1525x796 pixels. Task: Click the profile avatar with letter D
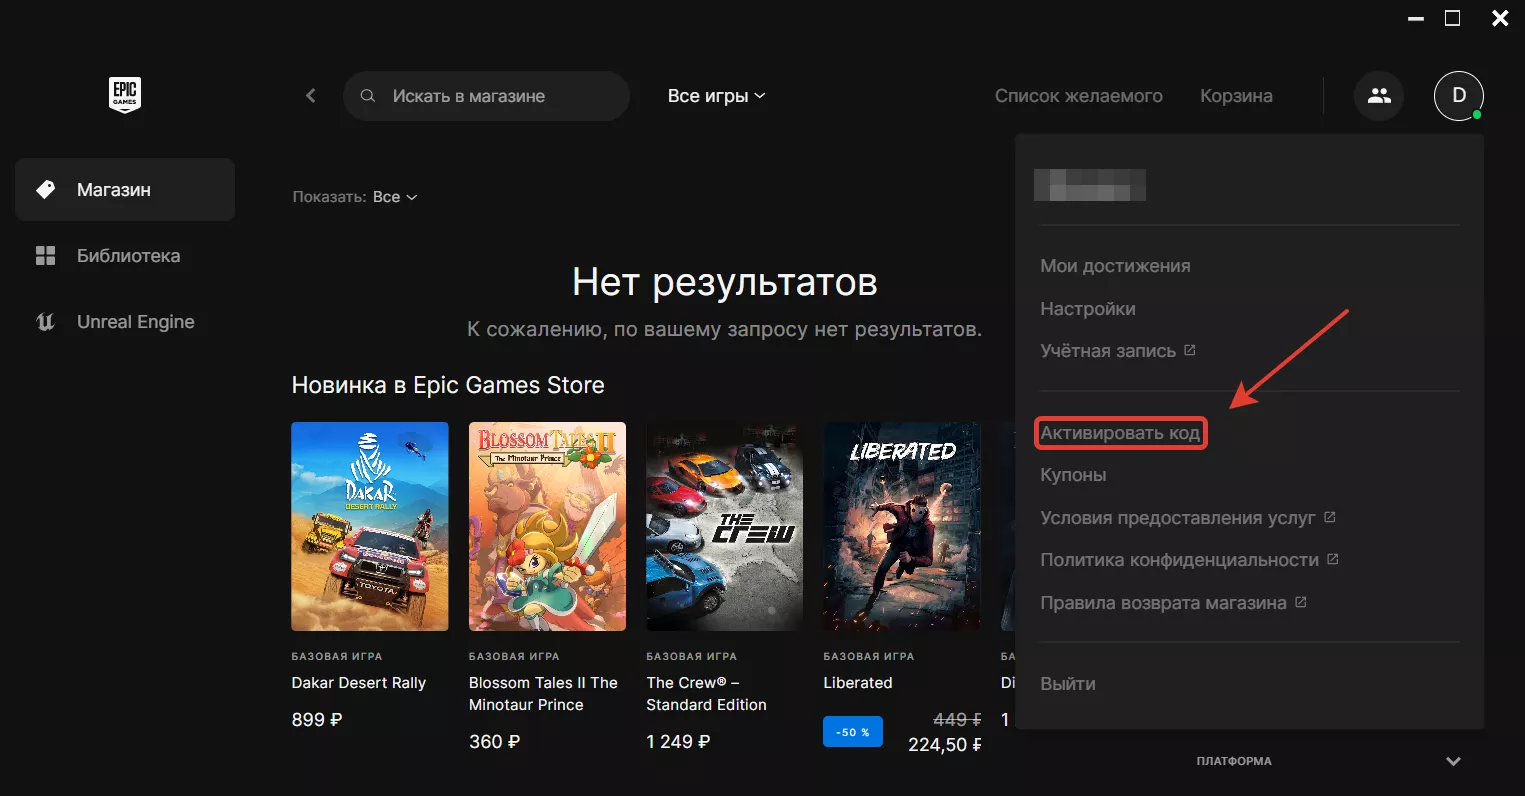coord(1459,96)
